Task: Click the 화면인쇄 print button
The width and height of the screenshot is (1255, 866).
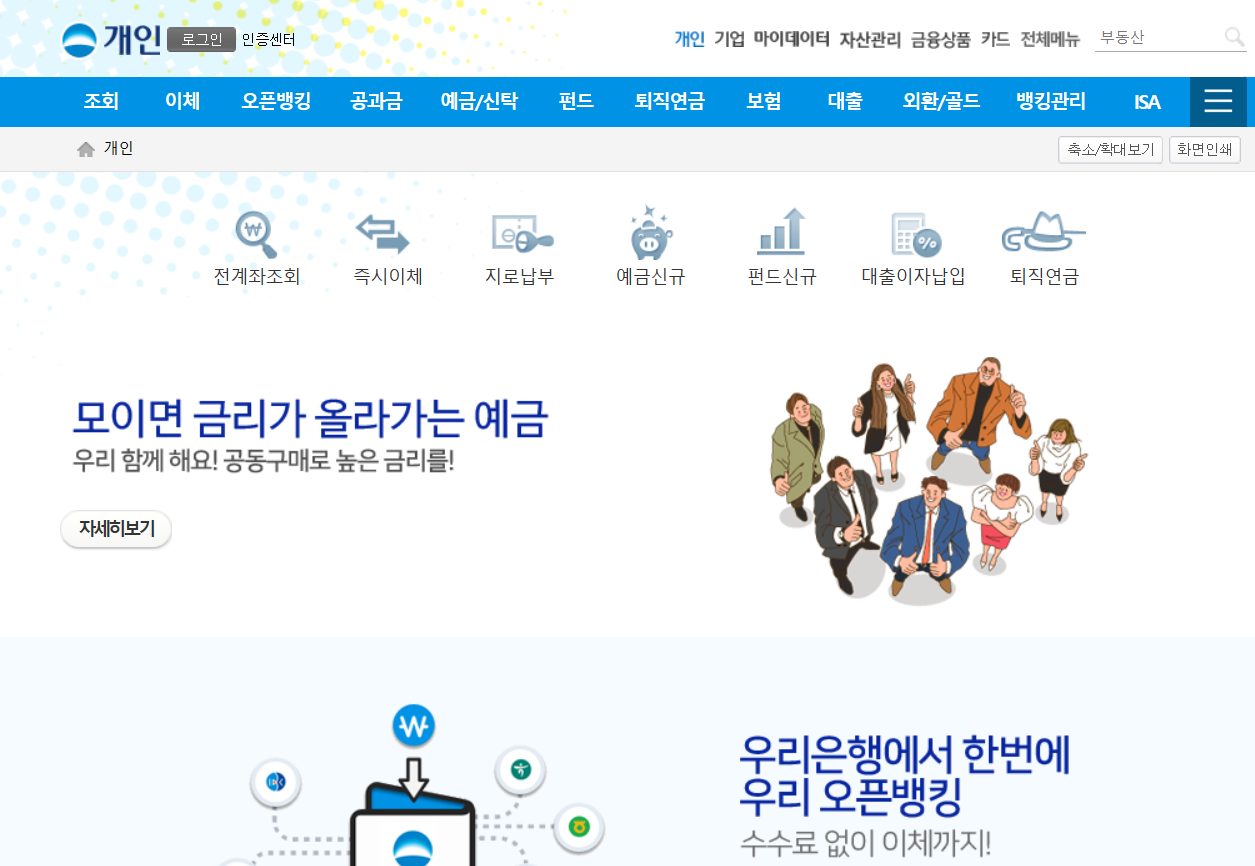Action: click(x=1204, y=149)
